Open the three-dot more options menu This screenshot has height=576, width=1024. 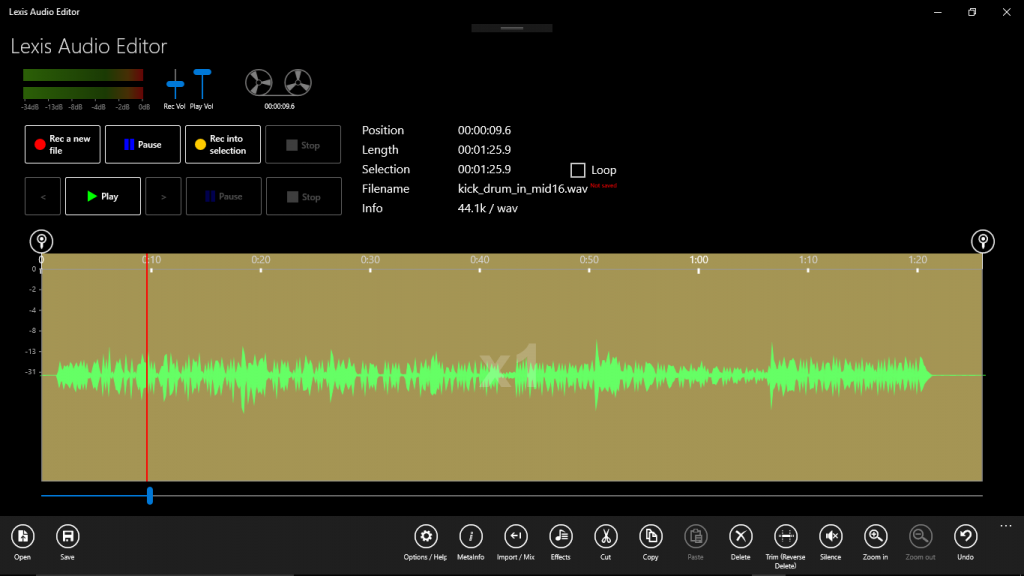1005,525
